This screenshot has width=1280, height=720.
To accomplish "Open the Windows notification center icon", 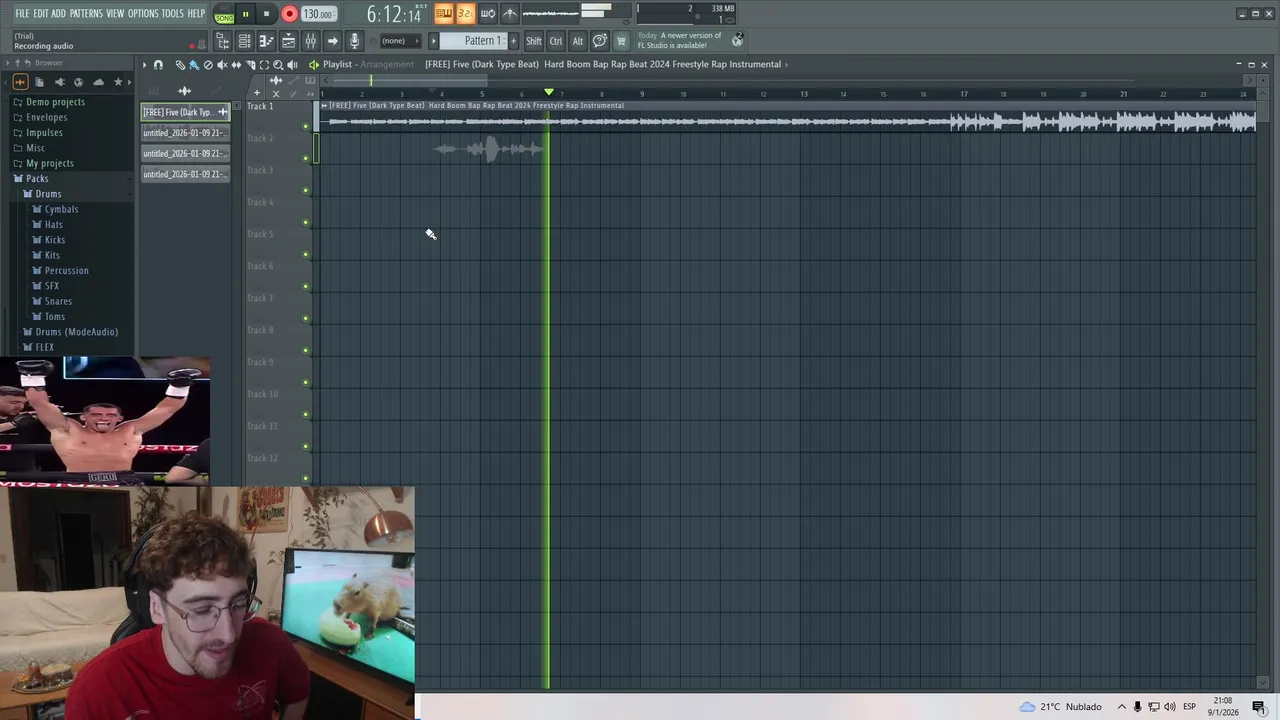I will point(1258,706).
